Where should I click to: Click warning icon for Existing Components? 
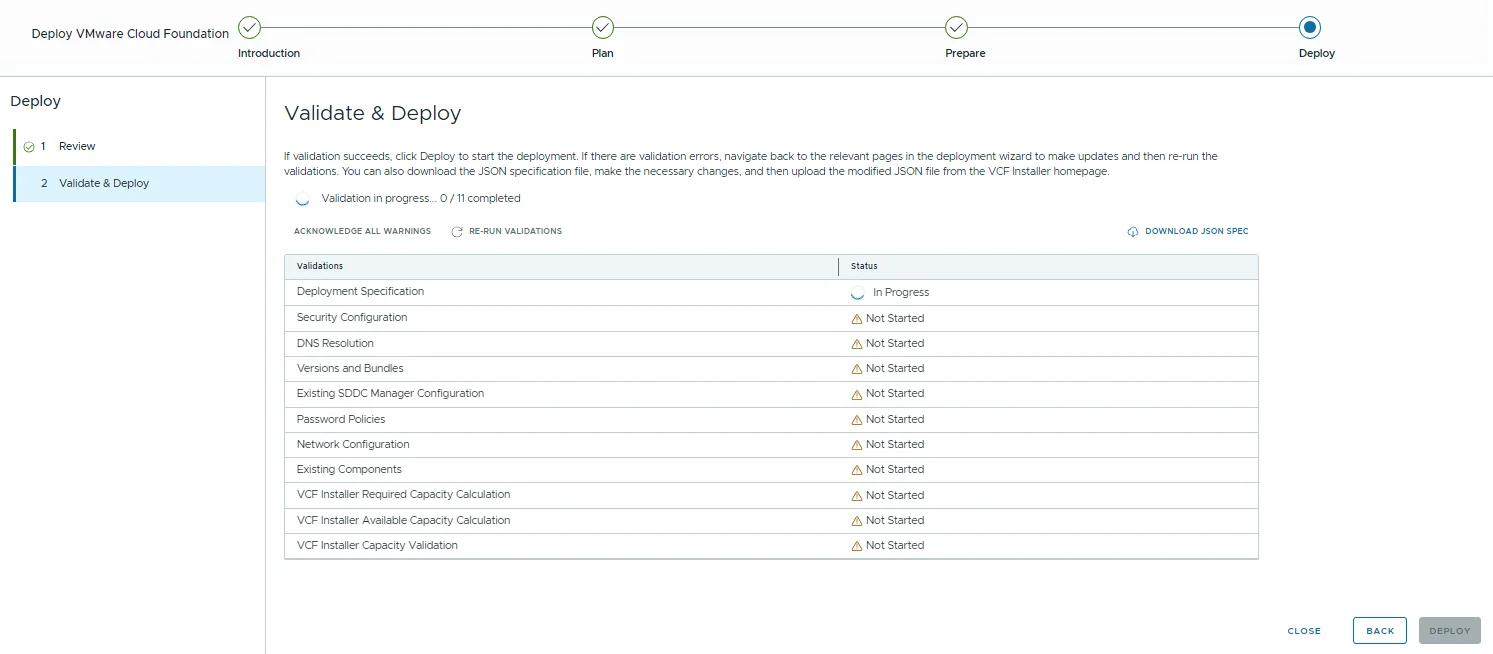(856, 470)
